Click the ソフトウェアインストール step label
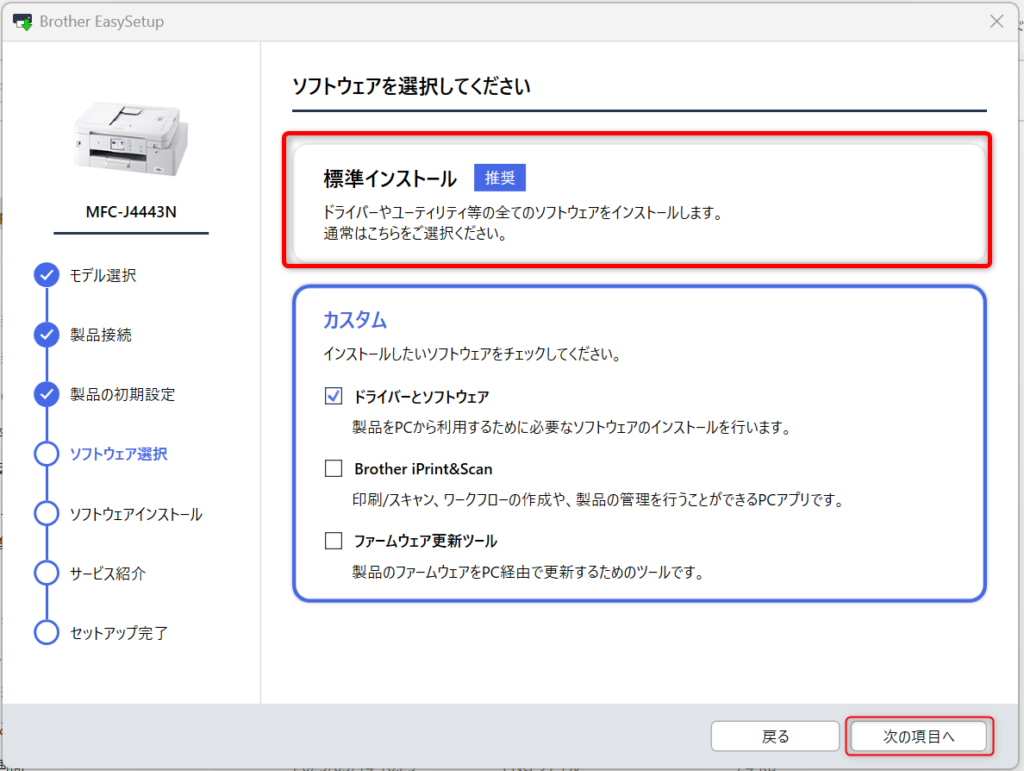 coord(136,514)
